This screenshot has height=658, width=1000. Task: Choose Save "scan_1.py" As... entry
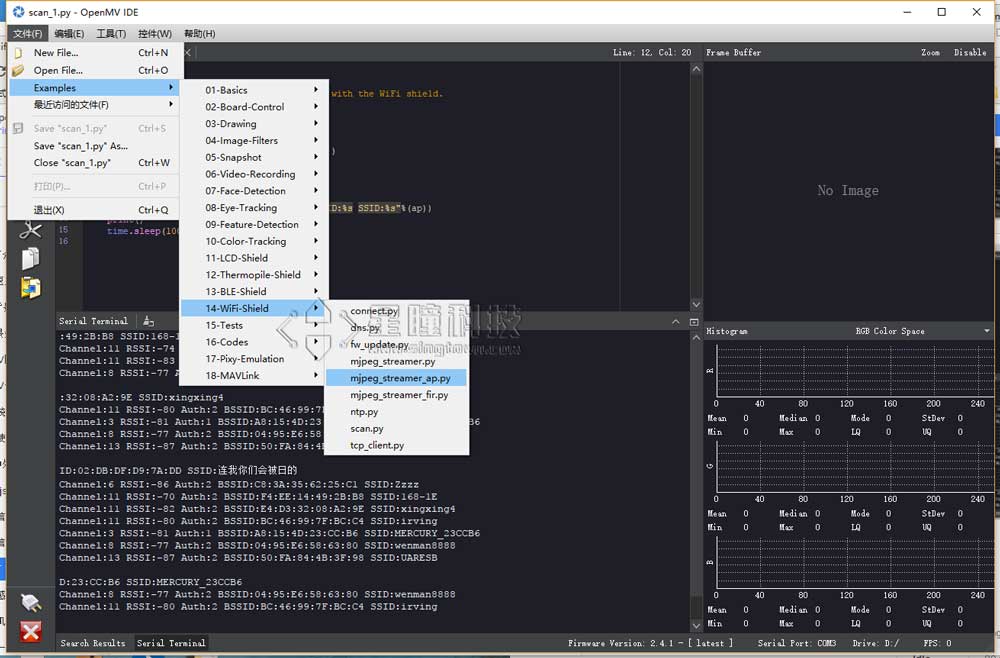click(x=94, y=146)
